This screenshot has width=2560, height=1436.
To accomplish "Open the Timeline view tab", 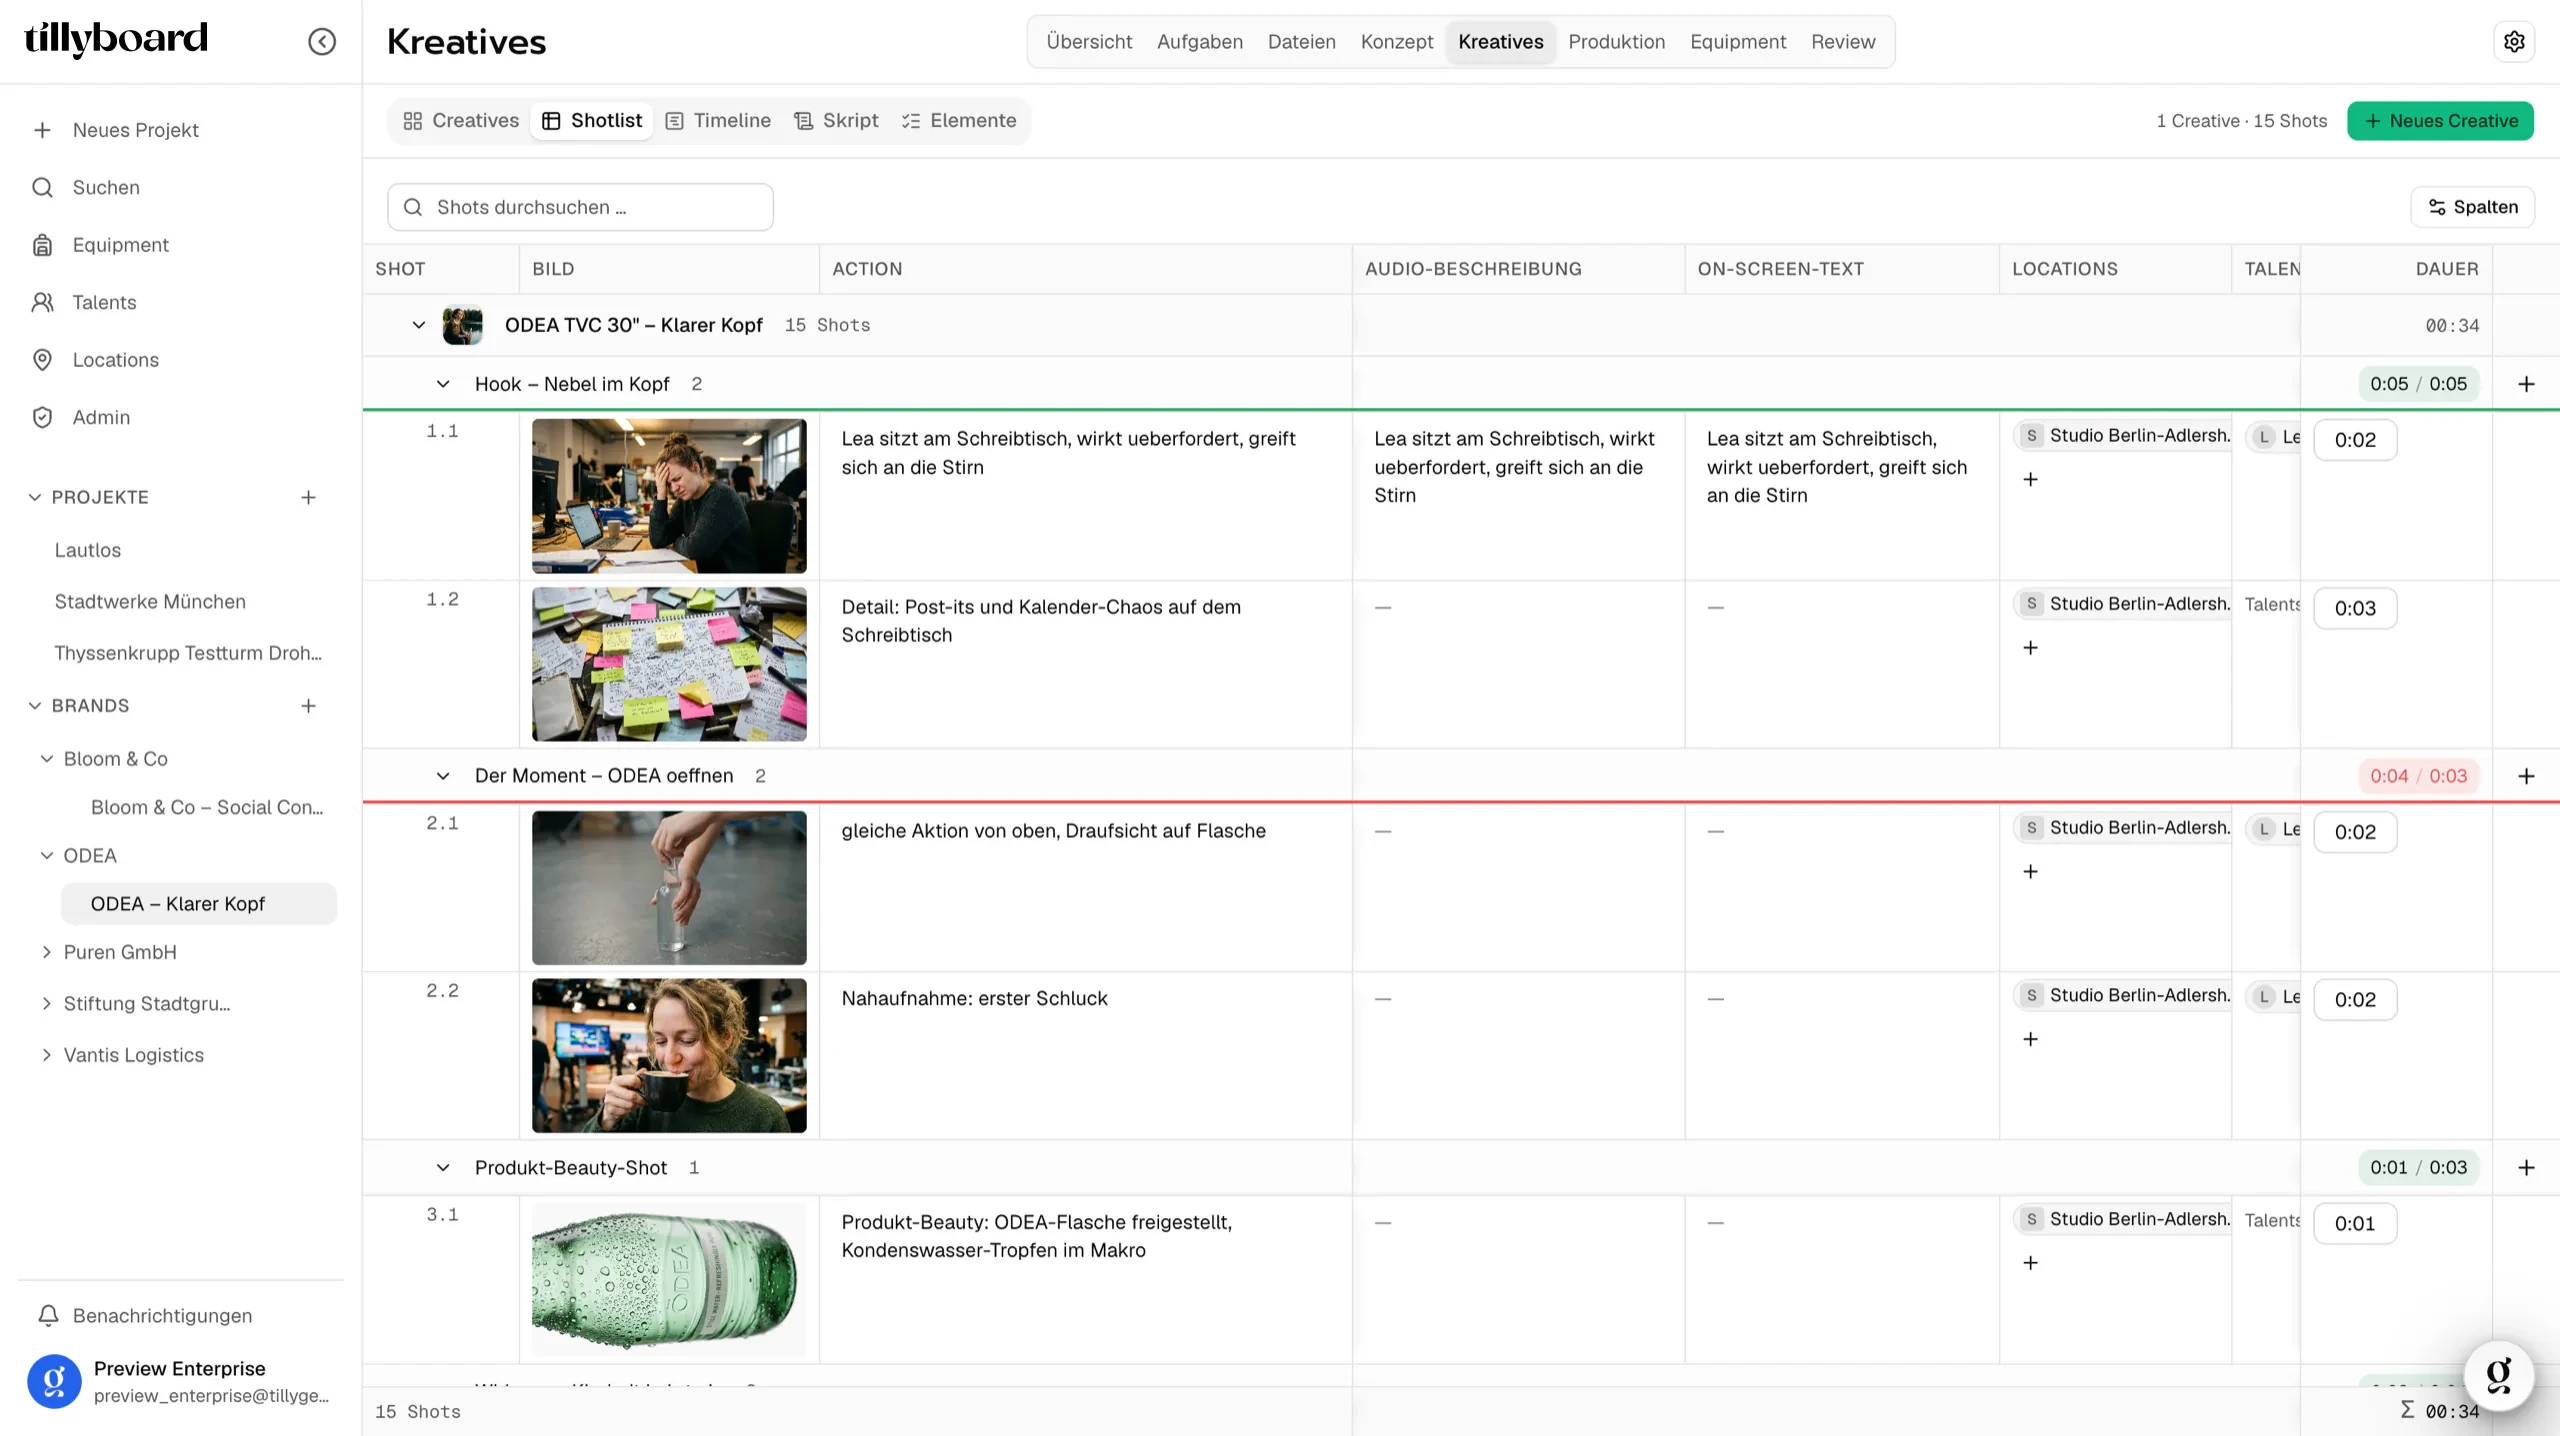I will click(x=718, y=121).
